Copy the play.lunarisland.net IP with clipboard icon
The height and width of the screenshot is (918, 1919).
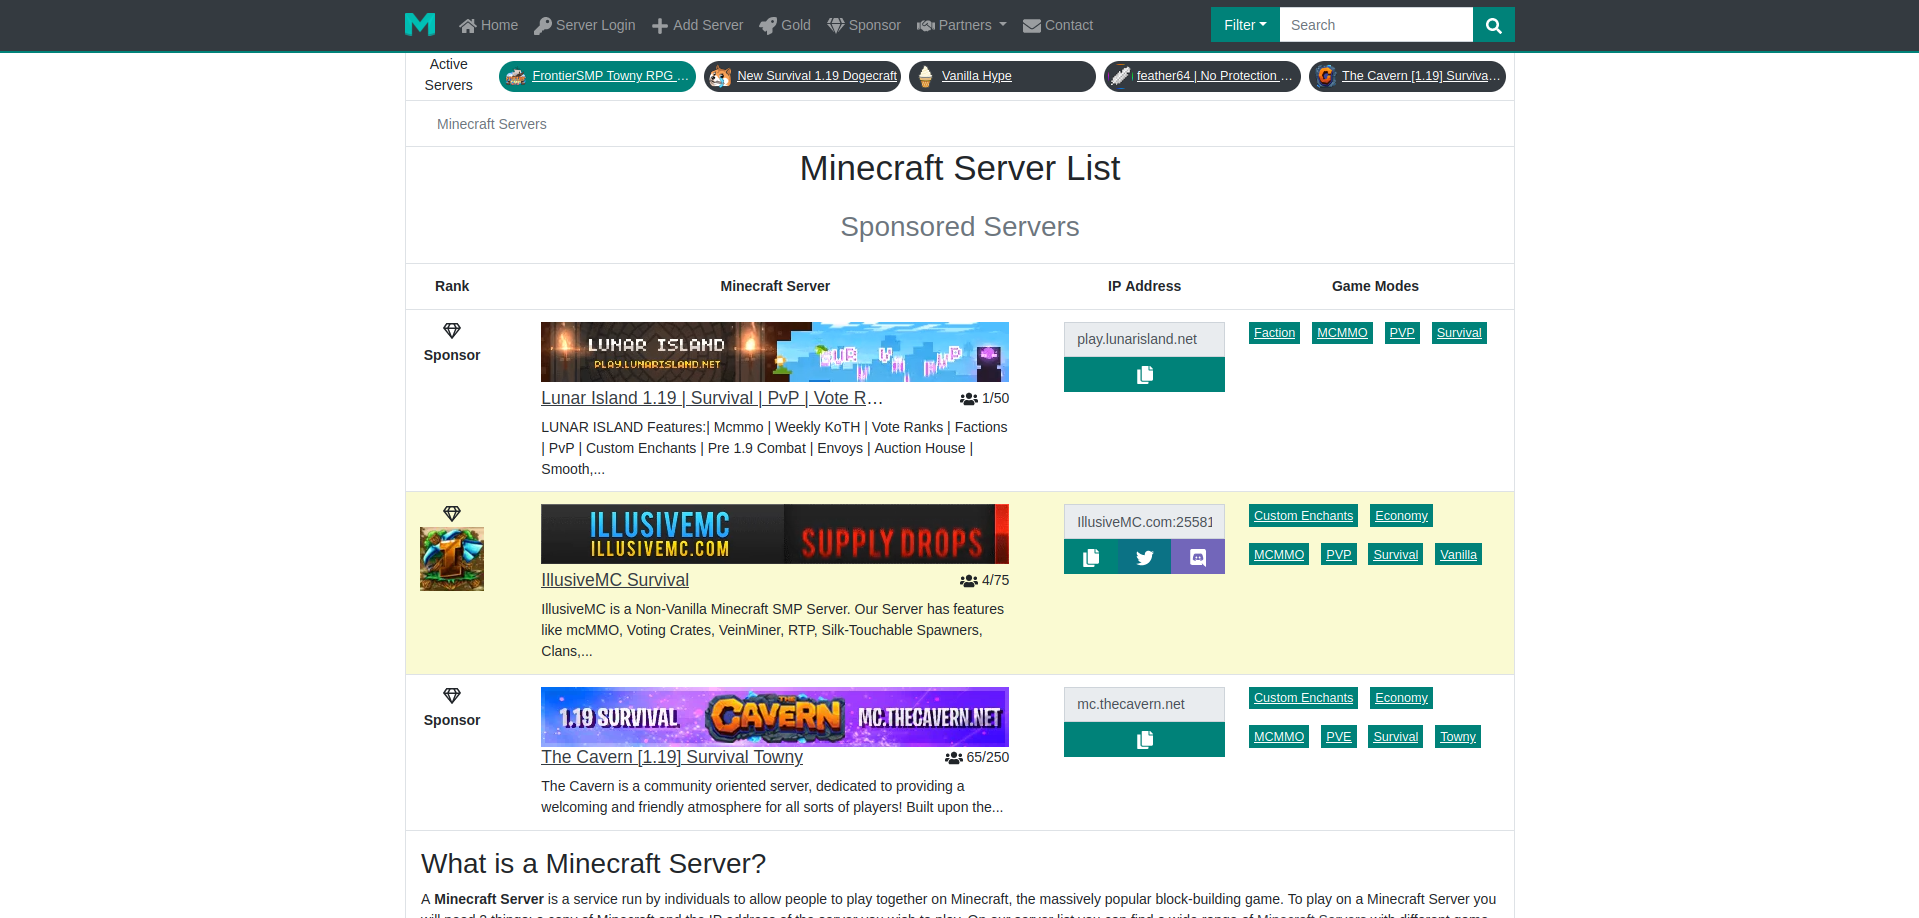[x=1143, y=374]
